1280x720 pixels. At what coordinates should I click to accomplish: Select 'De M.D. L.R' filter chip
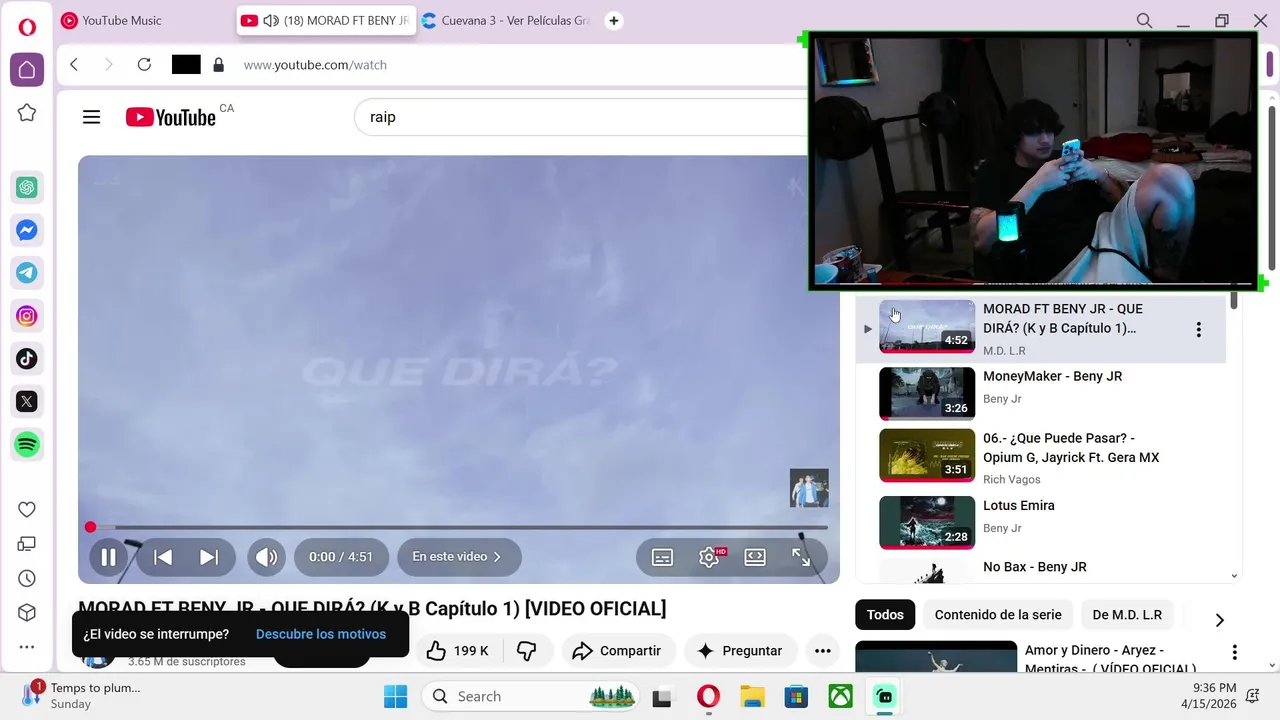[x=1127, y=615]
